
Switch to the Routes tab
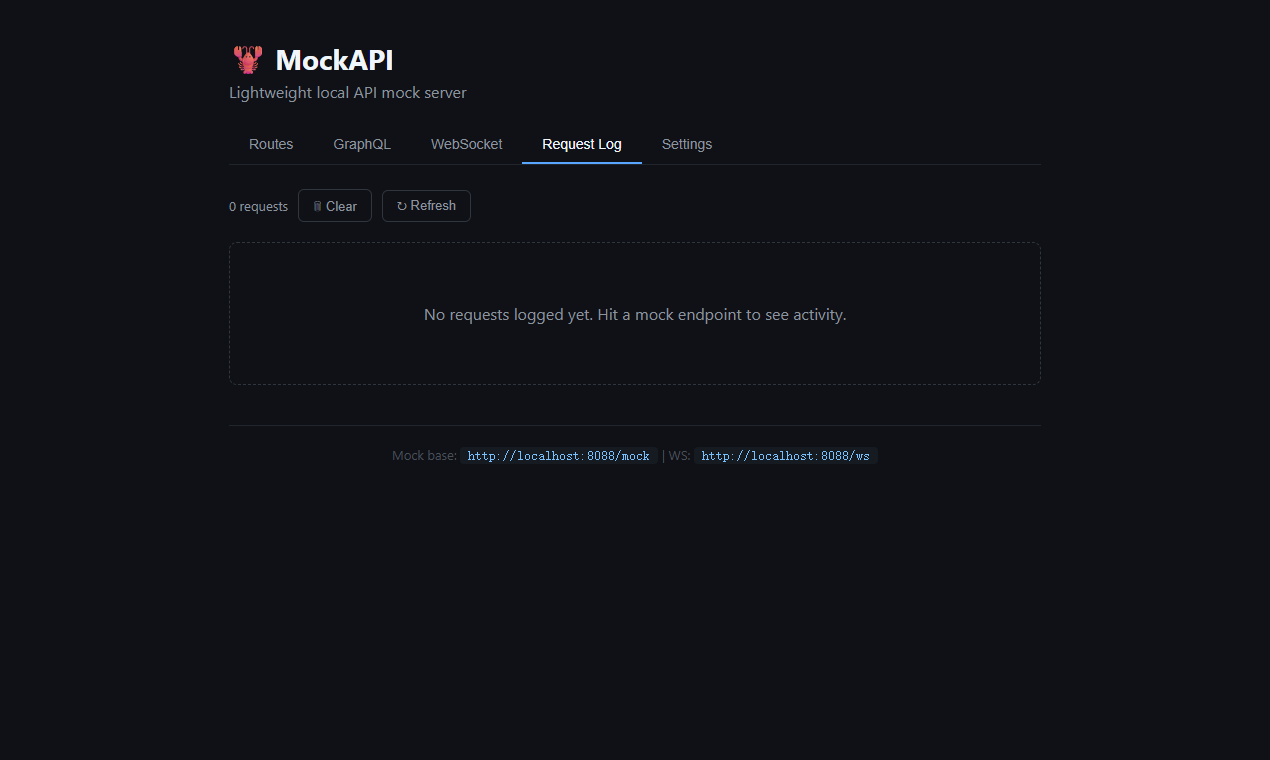coord(270,144)
